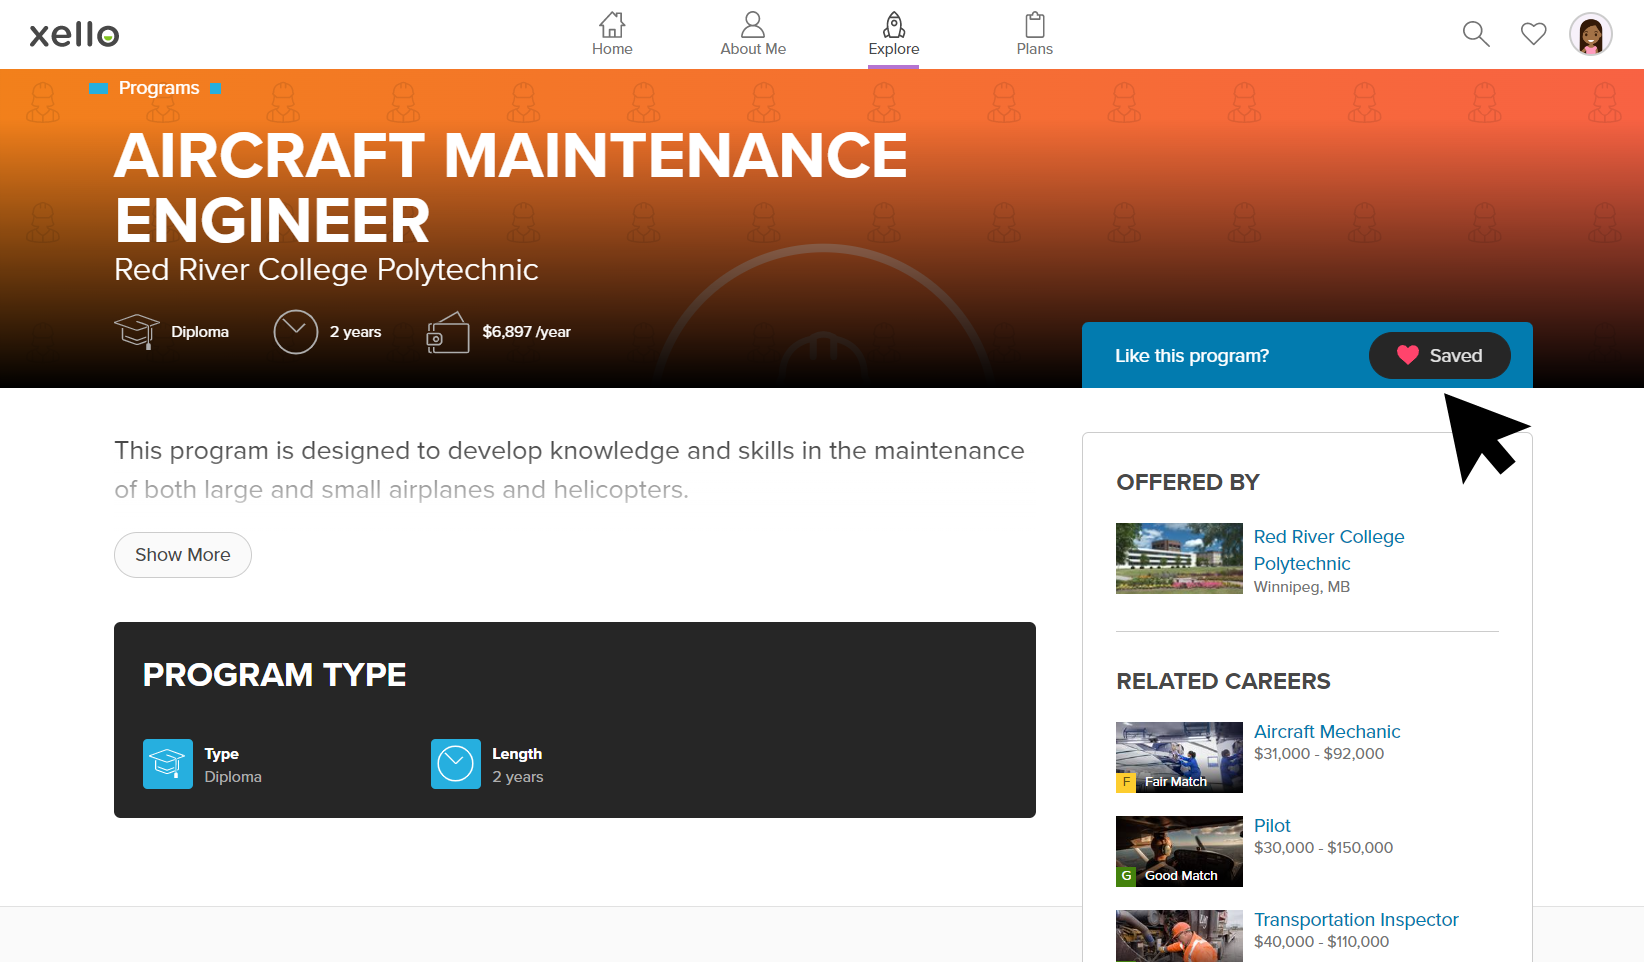Screen dimensions: 1644x962
Task: Open the Transportation Inspector career link
Action: [x=1356, y=920]
